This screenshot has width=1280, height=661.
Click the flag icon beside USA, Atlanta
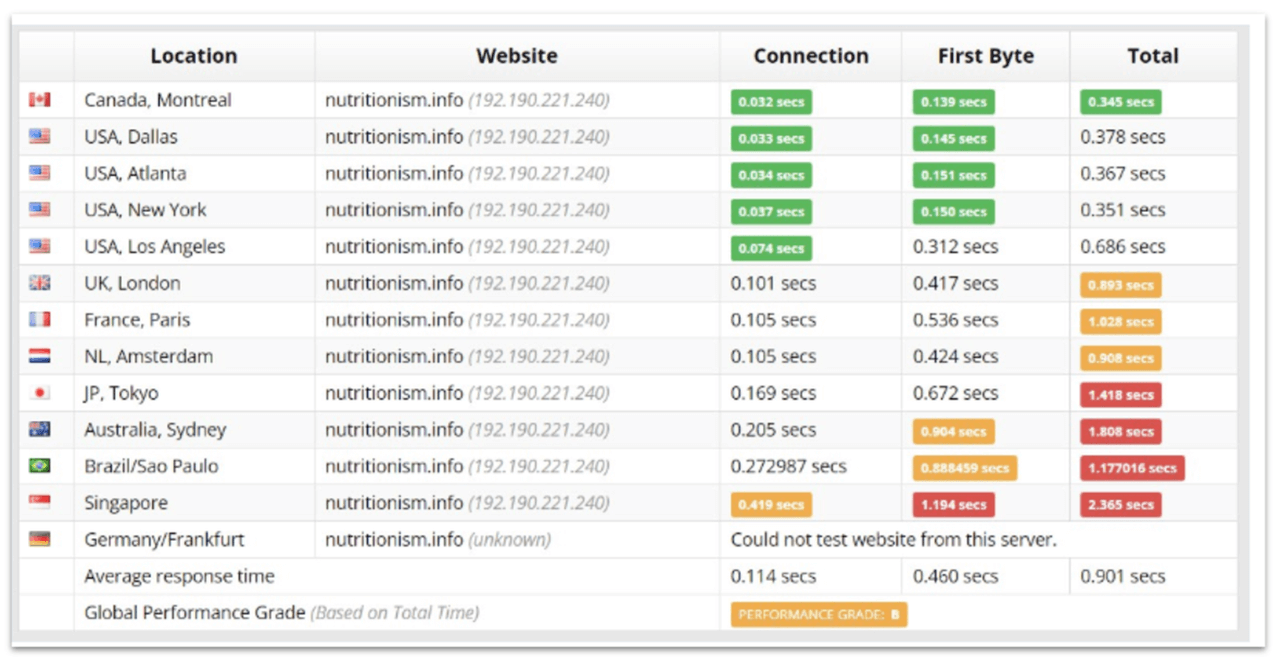pyautogui.click(x=40, y=173)
